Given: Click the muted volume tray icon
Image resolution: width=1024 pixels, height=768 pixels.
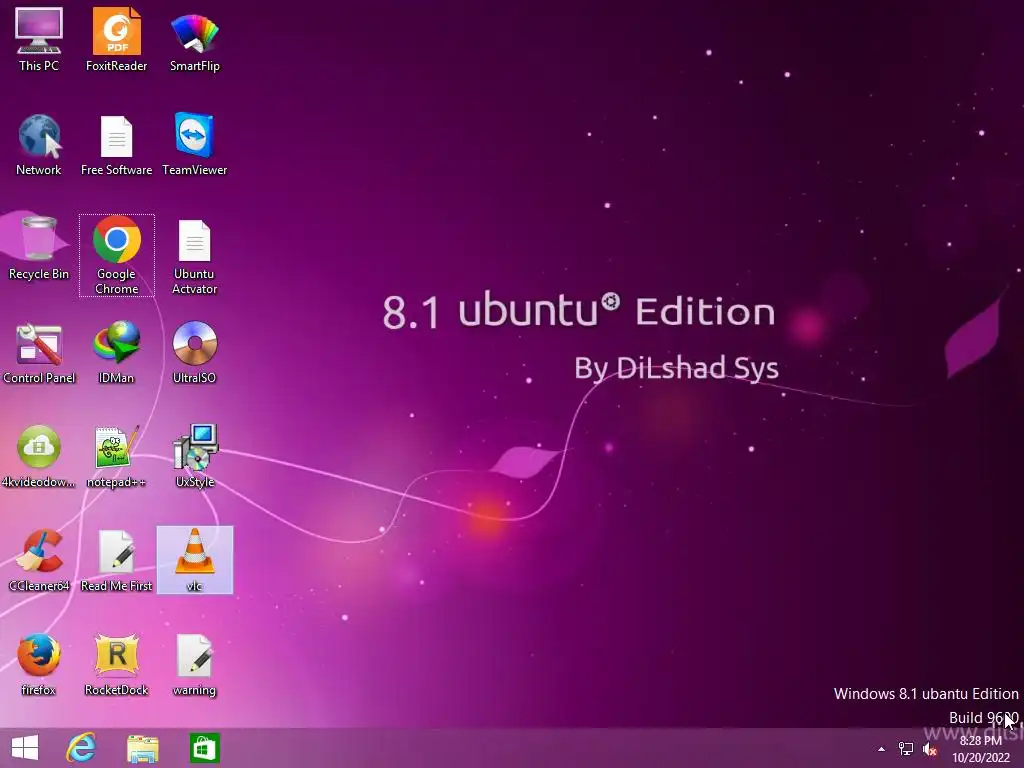Looking at the screenshot, I should [930, 749].
